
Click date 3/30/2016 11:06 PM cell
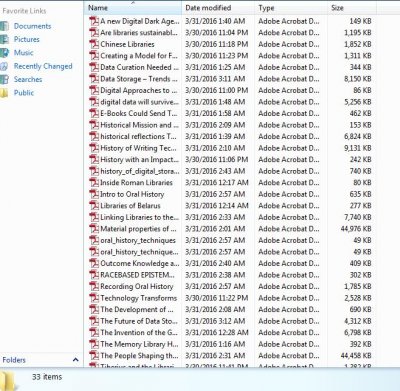[217, 159]
